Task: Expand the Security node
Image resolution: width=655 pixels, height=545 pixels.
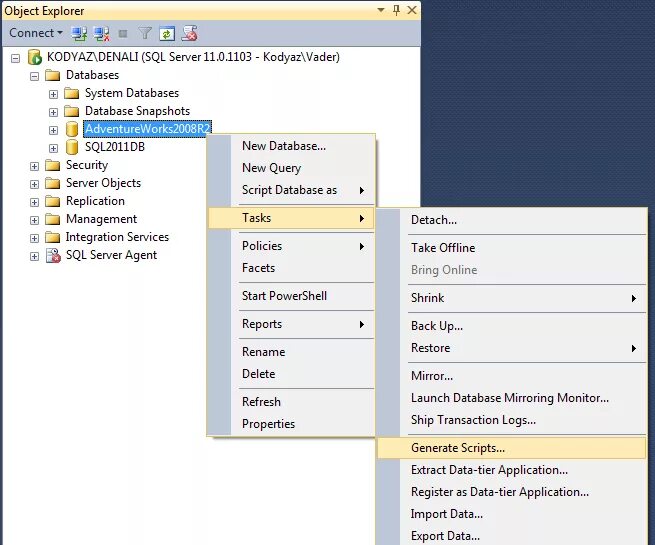Action: point(34,166)
